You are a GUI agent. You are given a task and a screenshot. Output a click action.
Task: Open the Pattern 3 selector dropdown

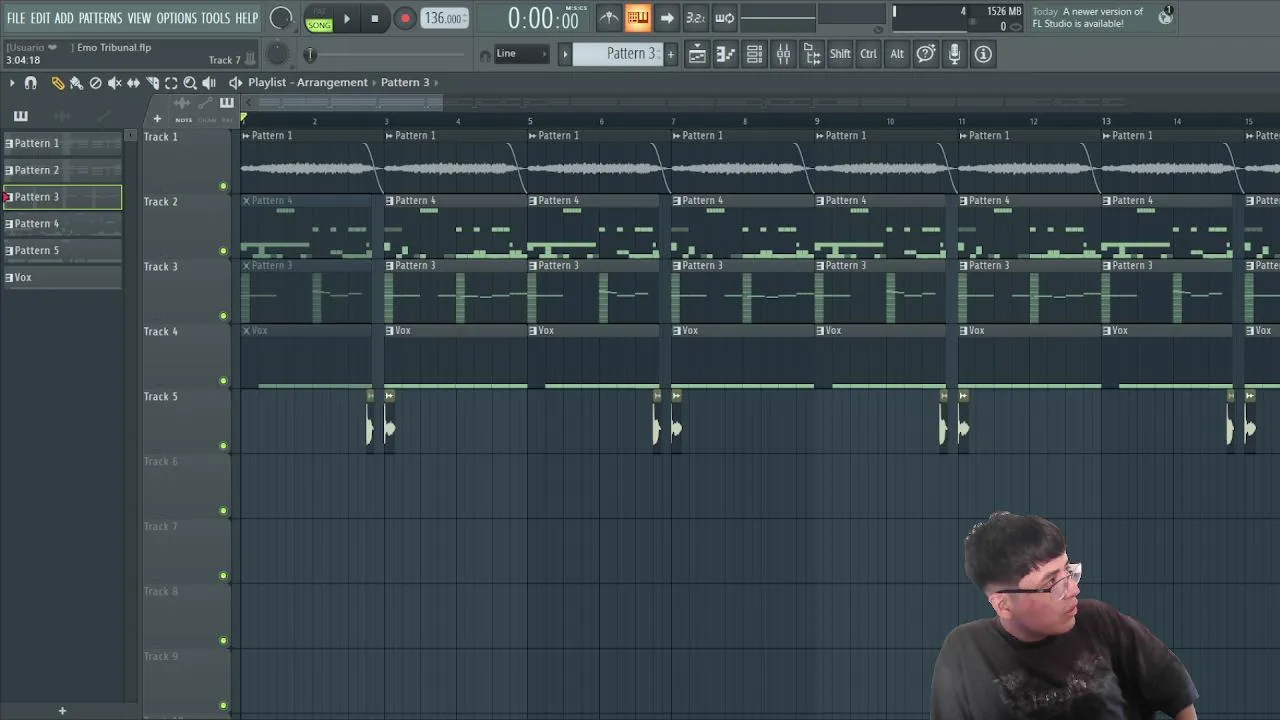coord(617,54)
